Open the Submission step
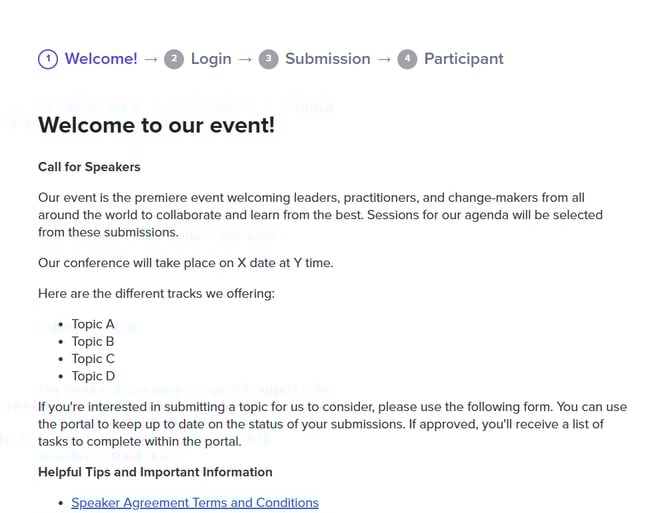The image size is (670, 513). click(x=327, y=59)
